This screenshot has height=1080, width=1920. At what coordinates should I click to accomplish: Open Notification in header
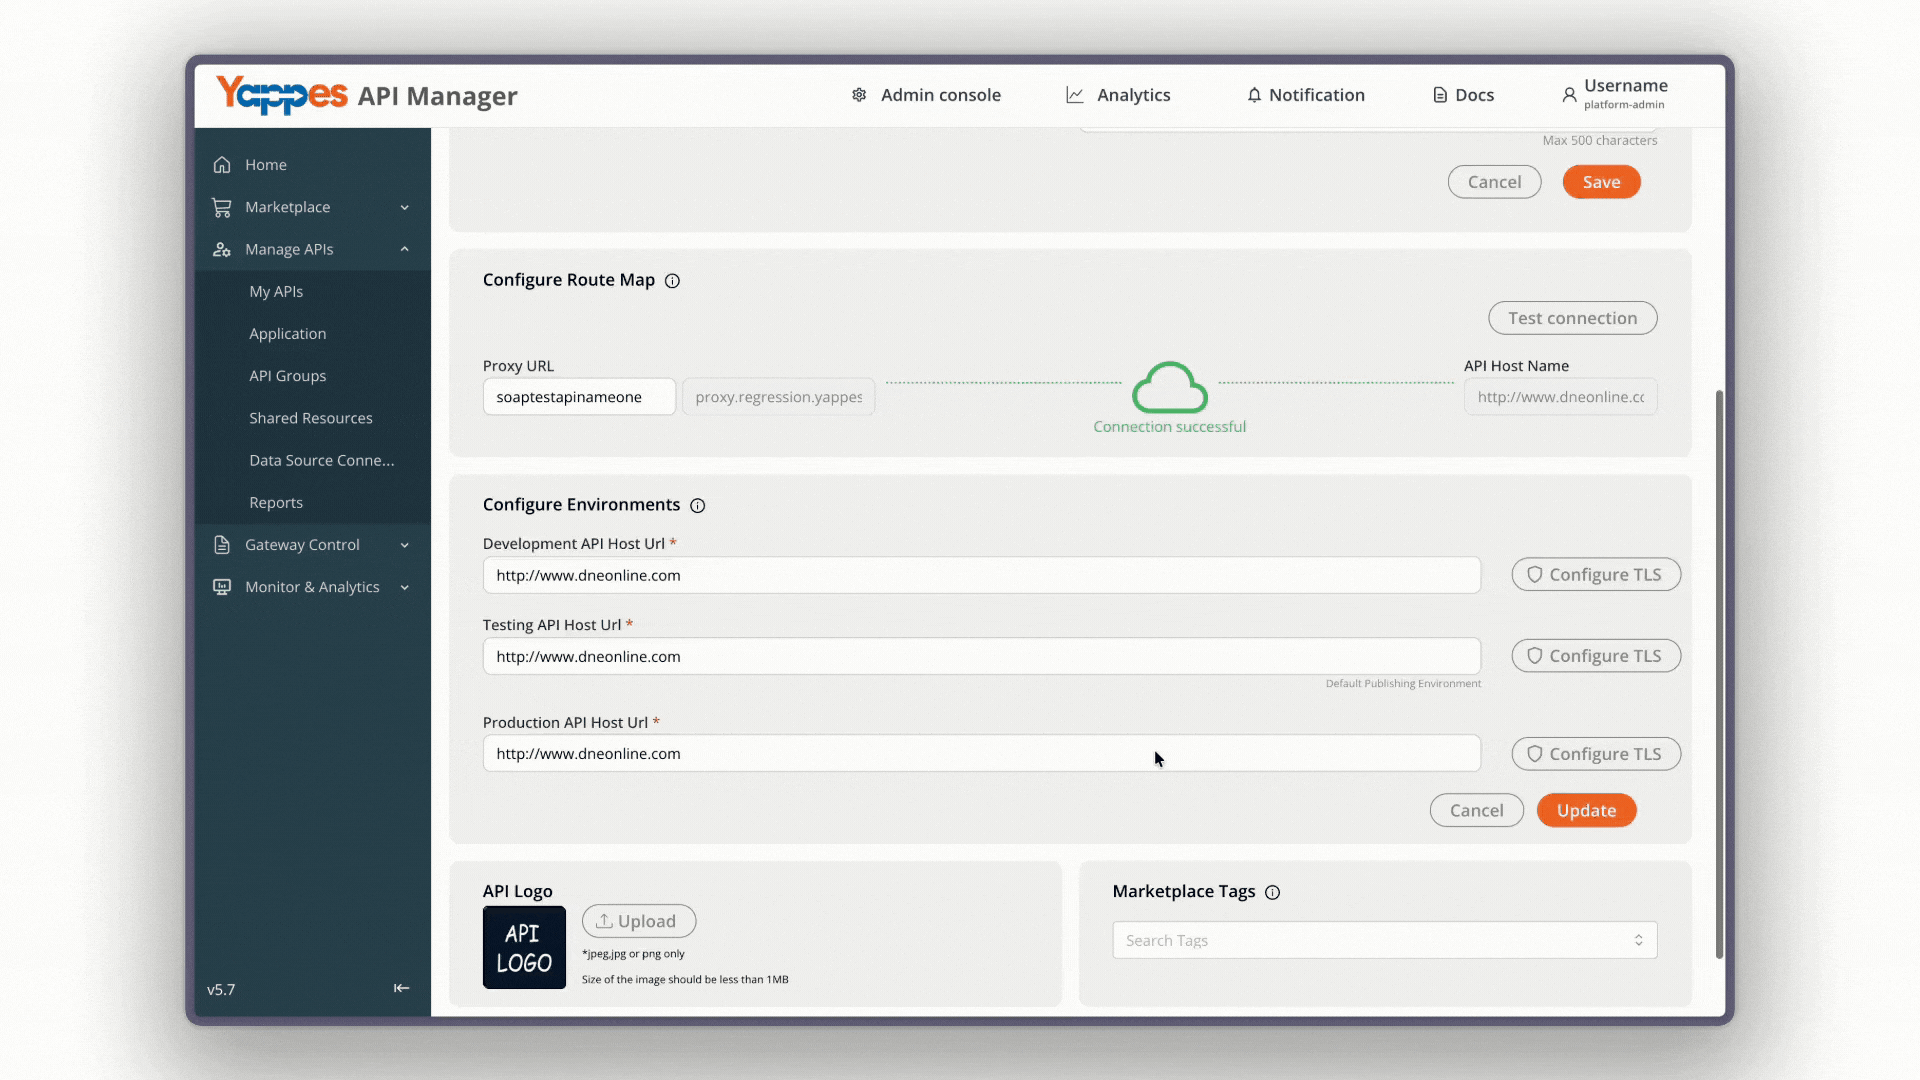click(x=1317, y=95)
